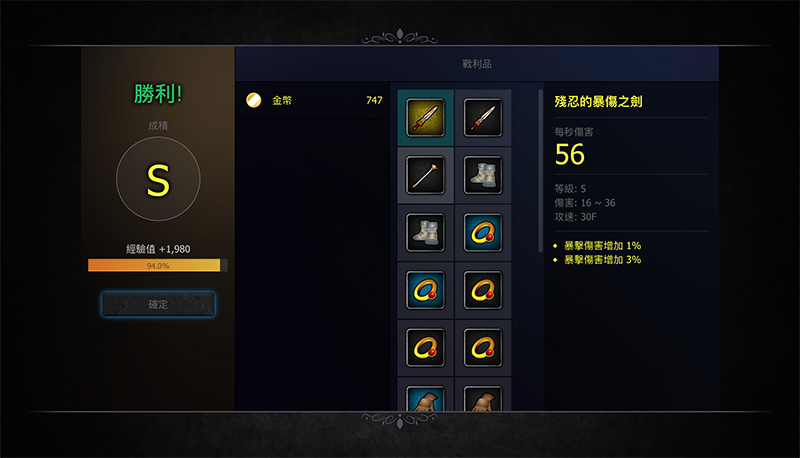This screenshot has height=458, width=800.
Task: Click the loot list vertical scrollbar
Action: click(540, 171)
